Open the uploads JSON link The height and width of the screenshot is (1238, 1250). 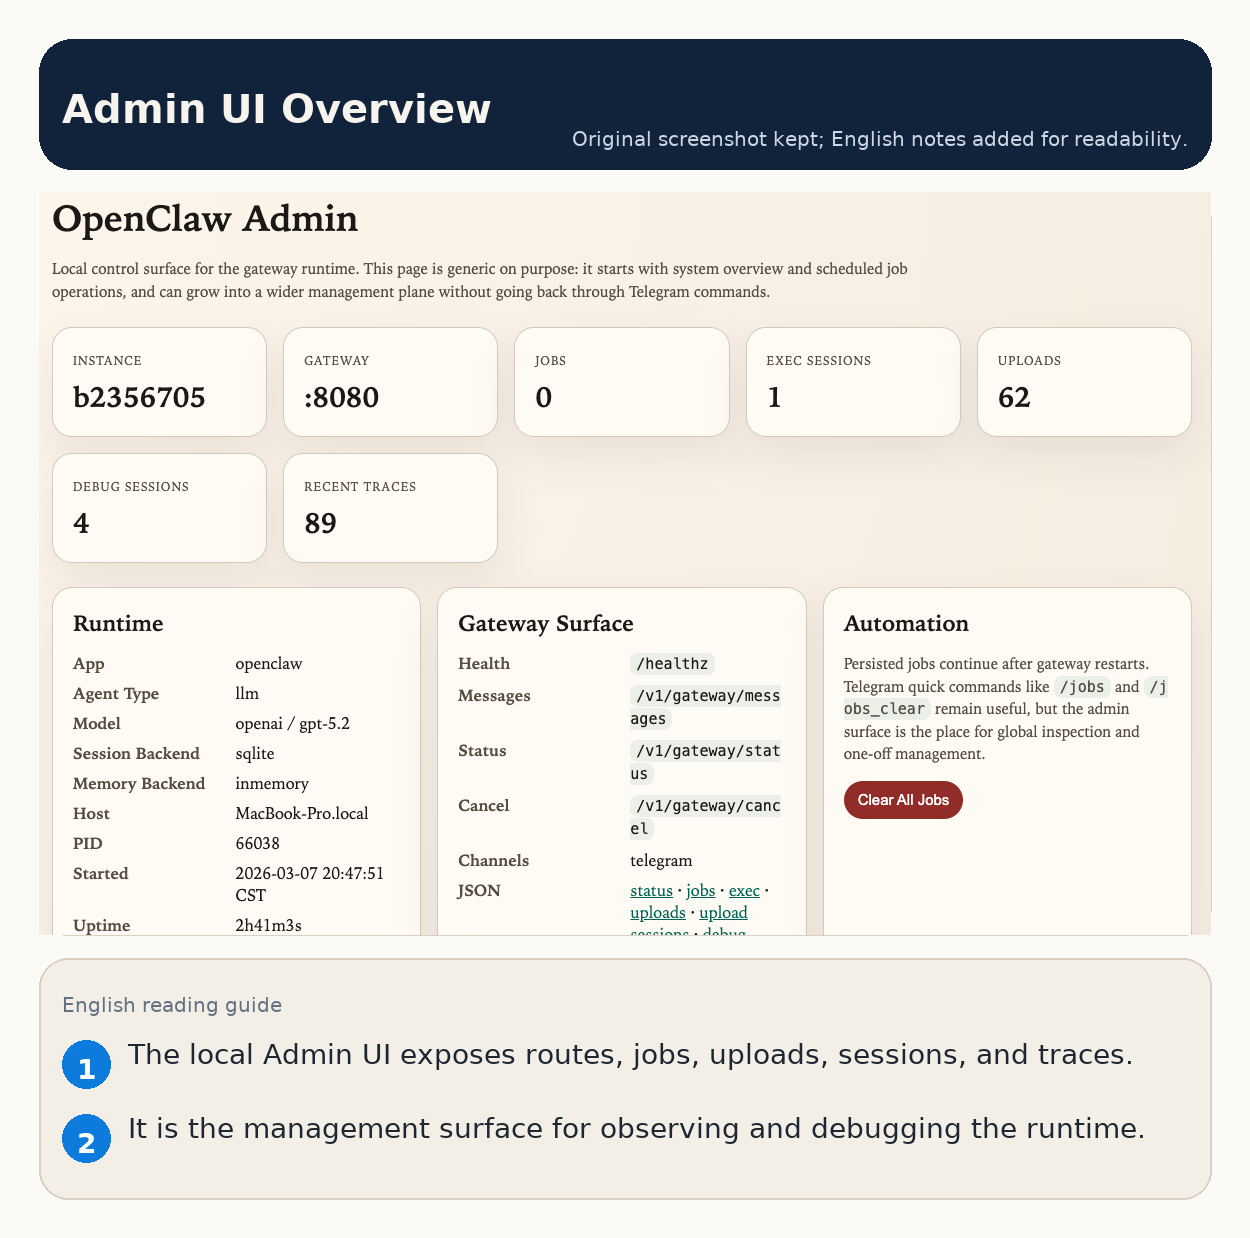(x=657, y=912)
